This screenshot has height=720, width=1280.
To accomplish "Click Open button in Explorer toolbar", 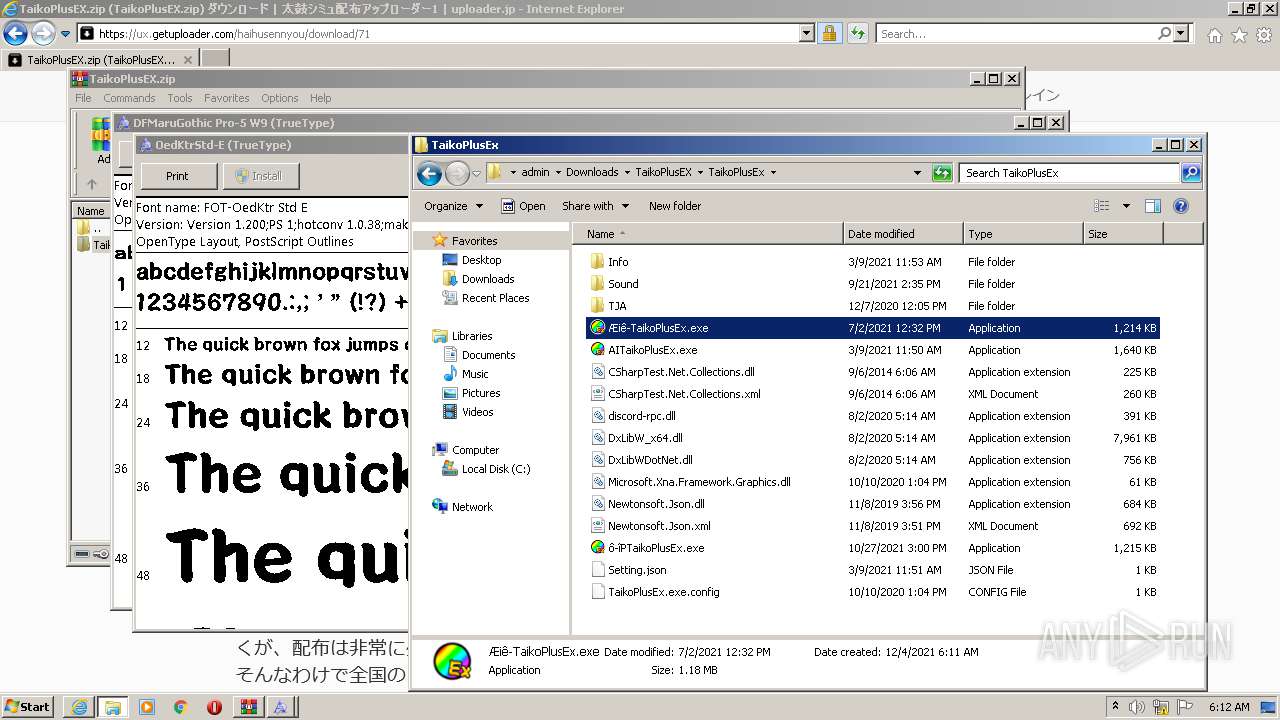I will [523, 206].
